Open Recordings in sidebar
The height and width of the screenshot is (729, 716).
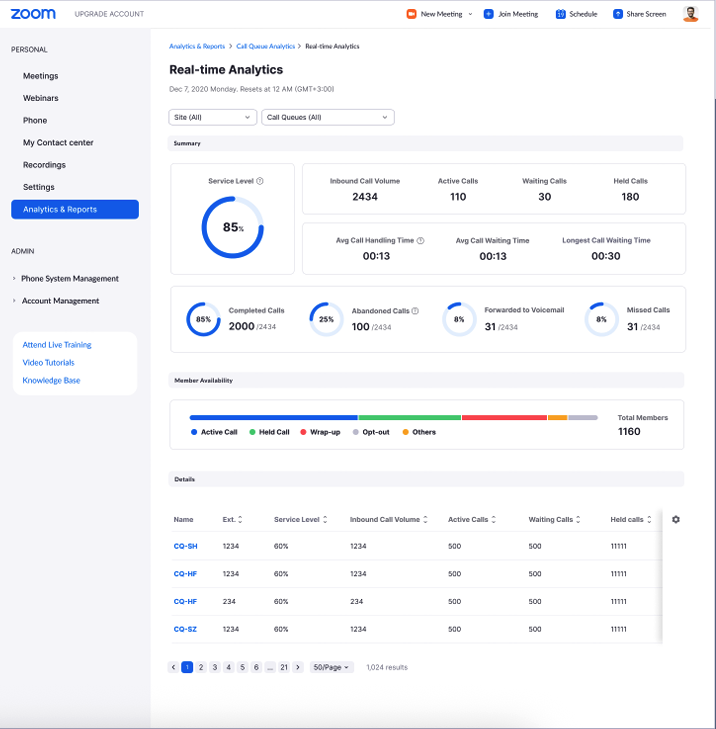point(44,165)
